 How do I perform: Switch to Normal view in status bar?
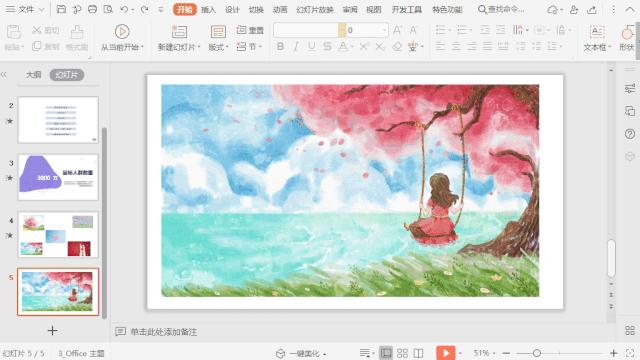tap(386, 353)
